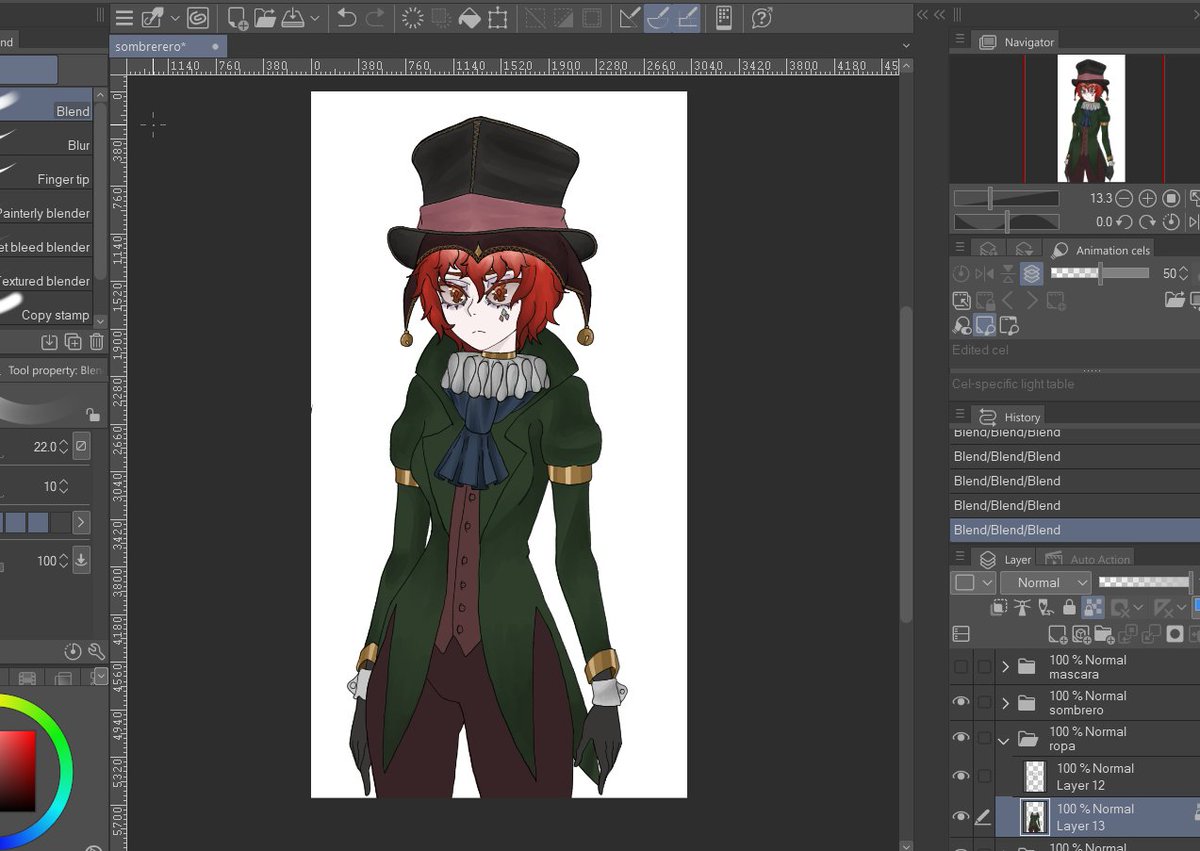
Task: Select the highlighted bottom Blend/Blend/Blend history entry
Action: [1075, 530]
